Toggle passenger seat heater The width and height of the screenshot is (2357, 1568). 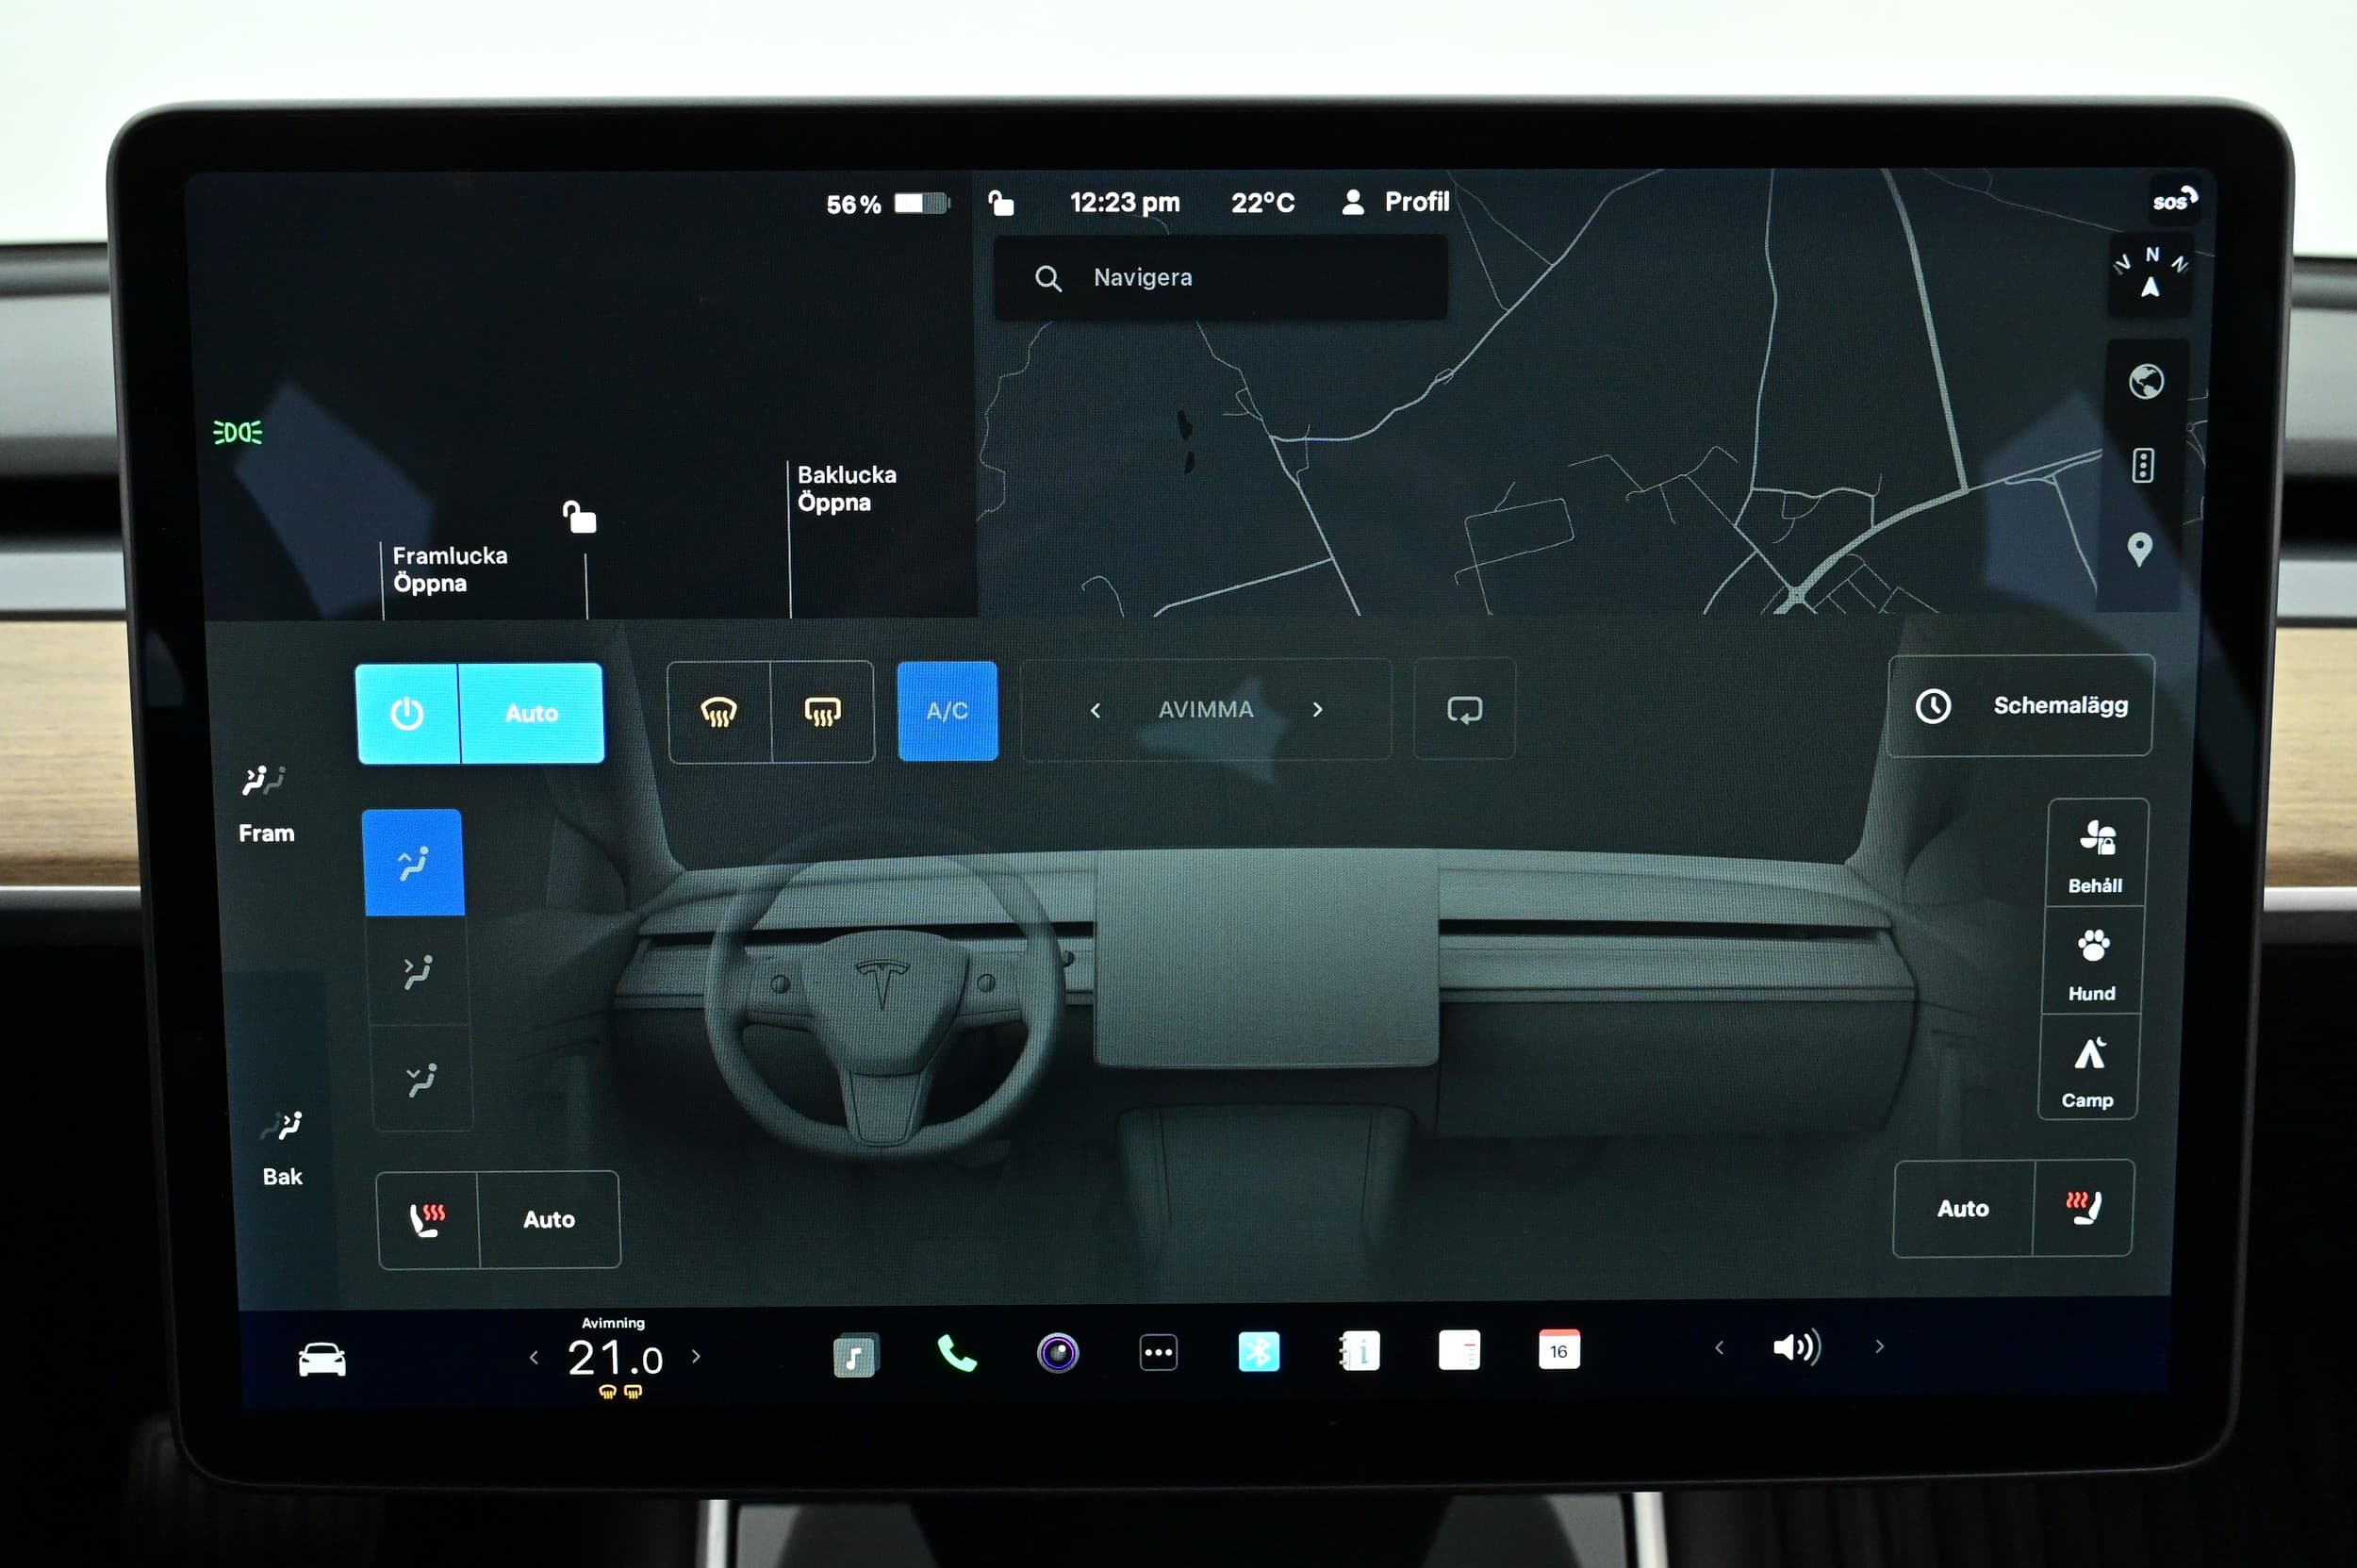(2083, 1207)
